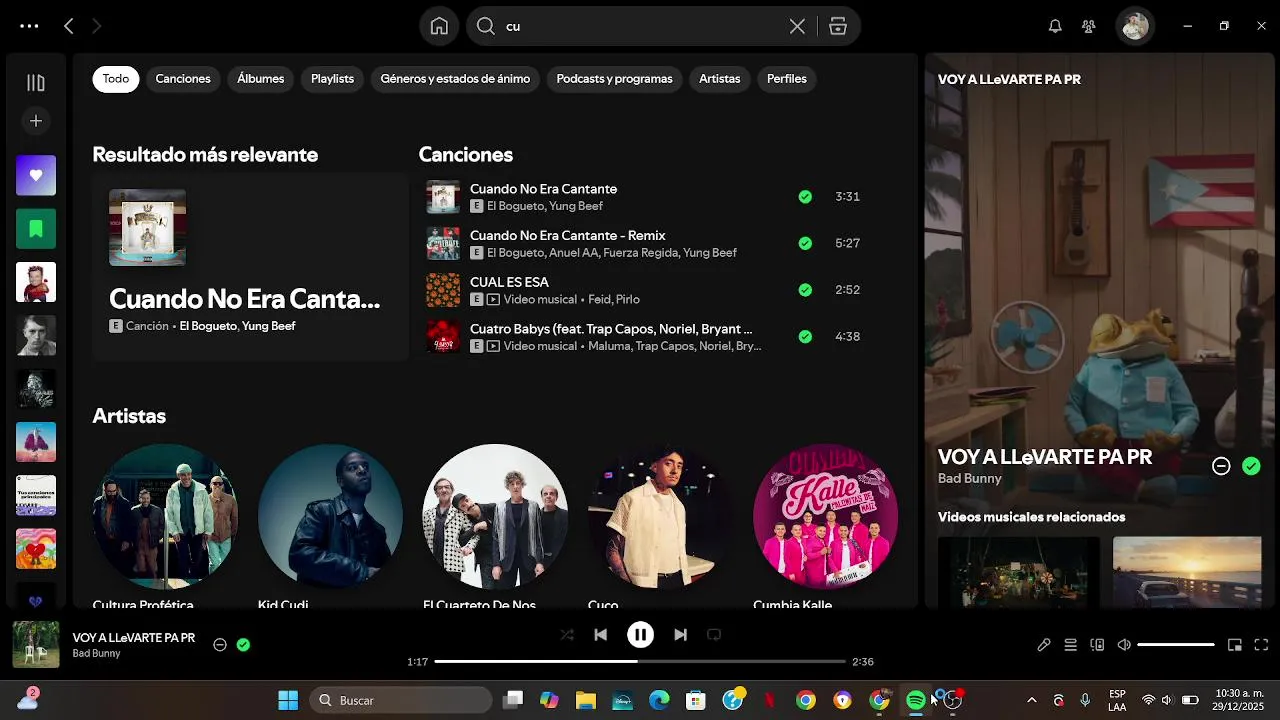
Task: Open connect to a device icon
Action: (x=1097, y=645)
